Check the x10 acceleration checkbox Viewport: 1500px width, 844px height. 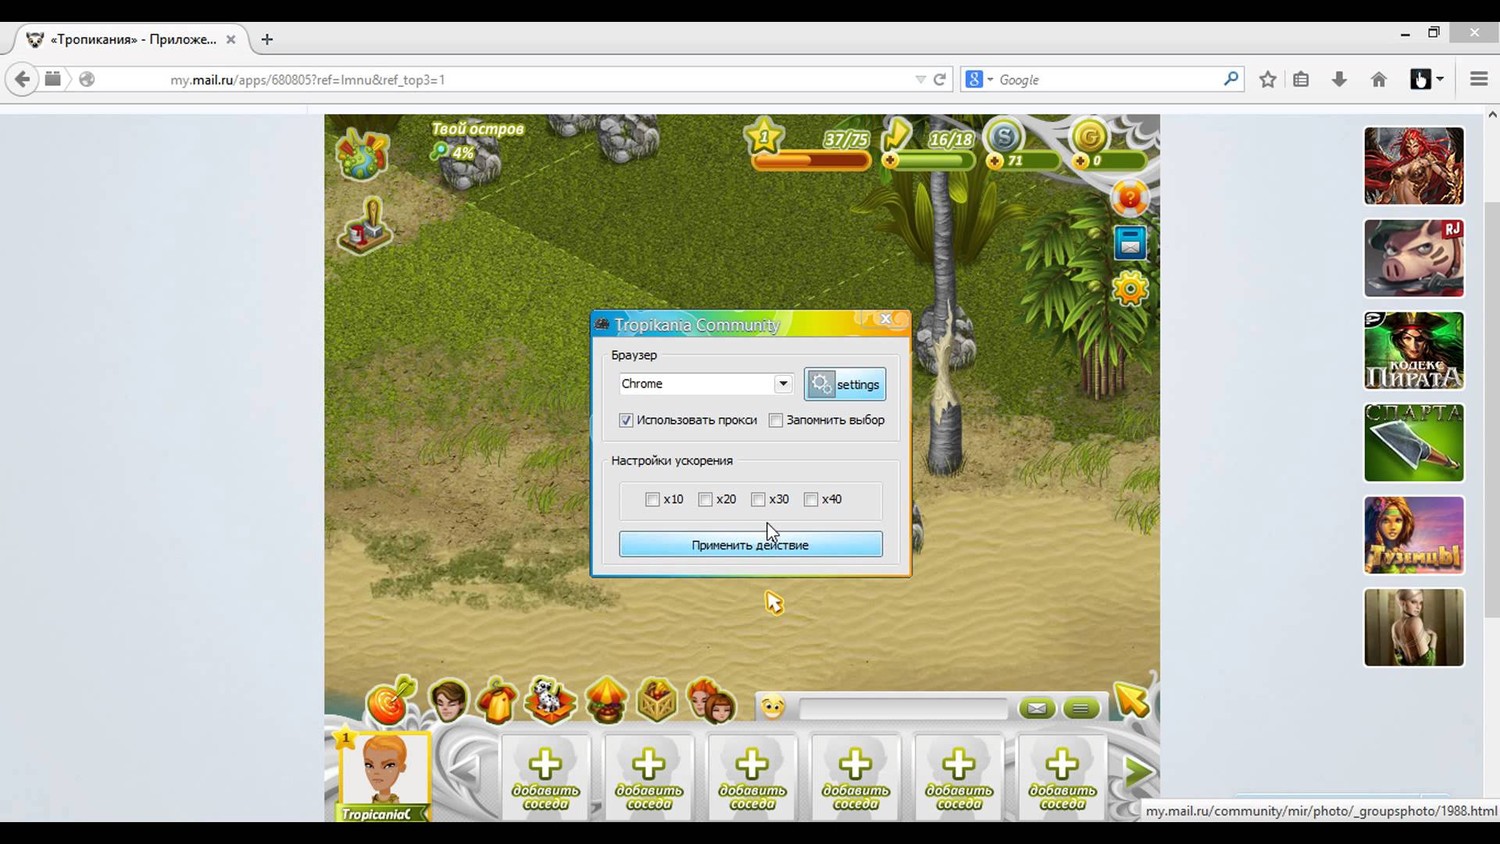[653, 499]
